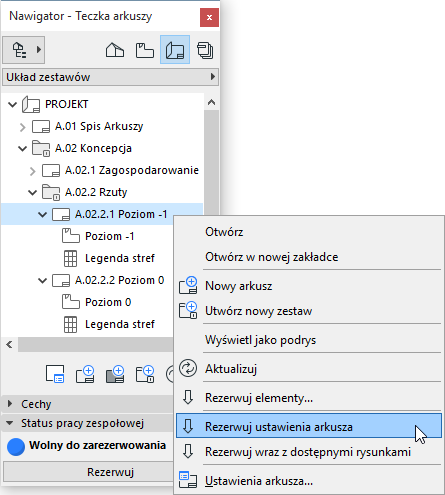Collapse the PROJEKT root node

[x=12, y=104]
